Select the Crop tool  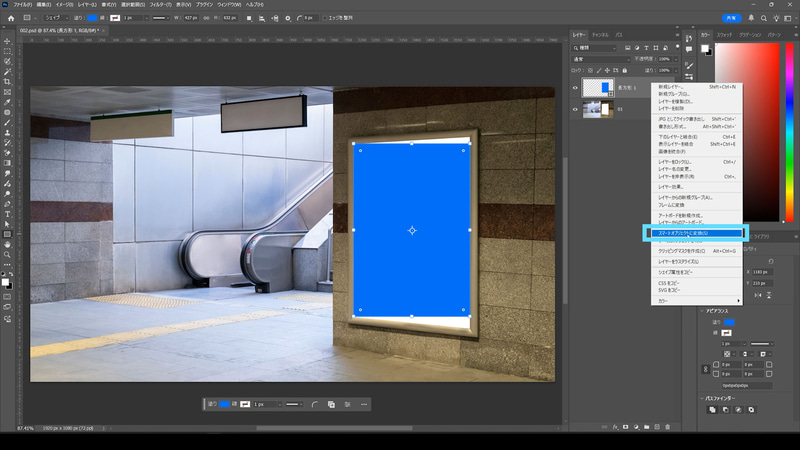7,82
